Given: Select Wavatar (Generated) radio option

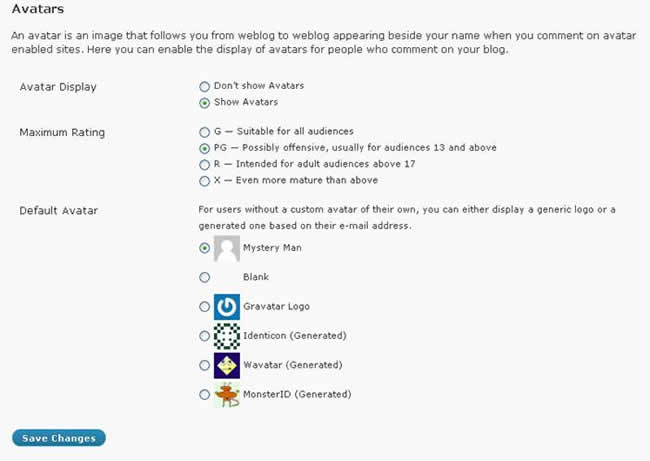Looking at the screenshot, I should coord(204,365).
